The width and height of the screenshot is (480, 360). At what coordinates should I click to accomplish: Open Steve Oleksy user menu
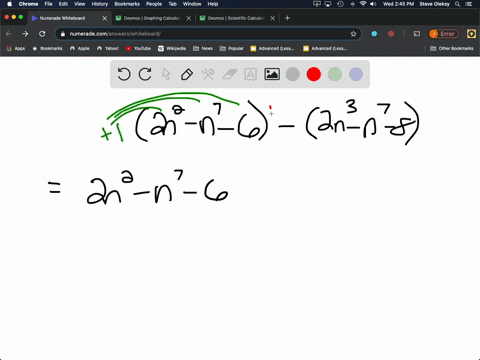[434, 4]
